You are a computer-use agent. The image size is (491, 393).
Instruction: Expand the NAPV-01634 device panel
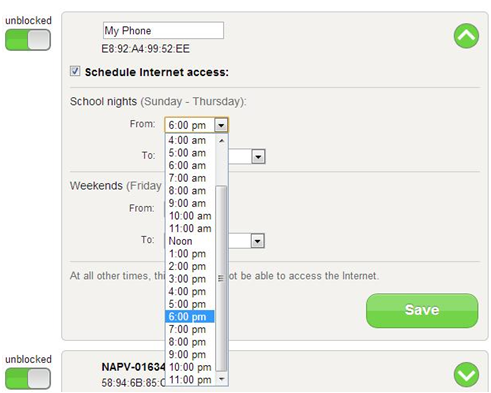[x=466, y=375]
